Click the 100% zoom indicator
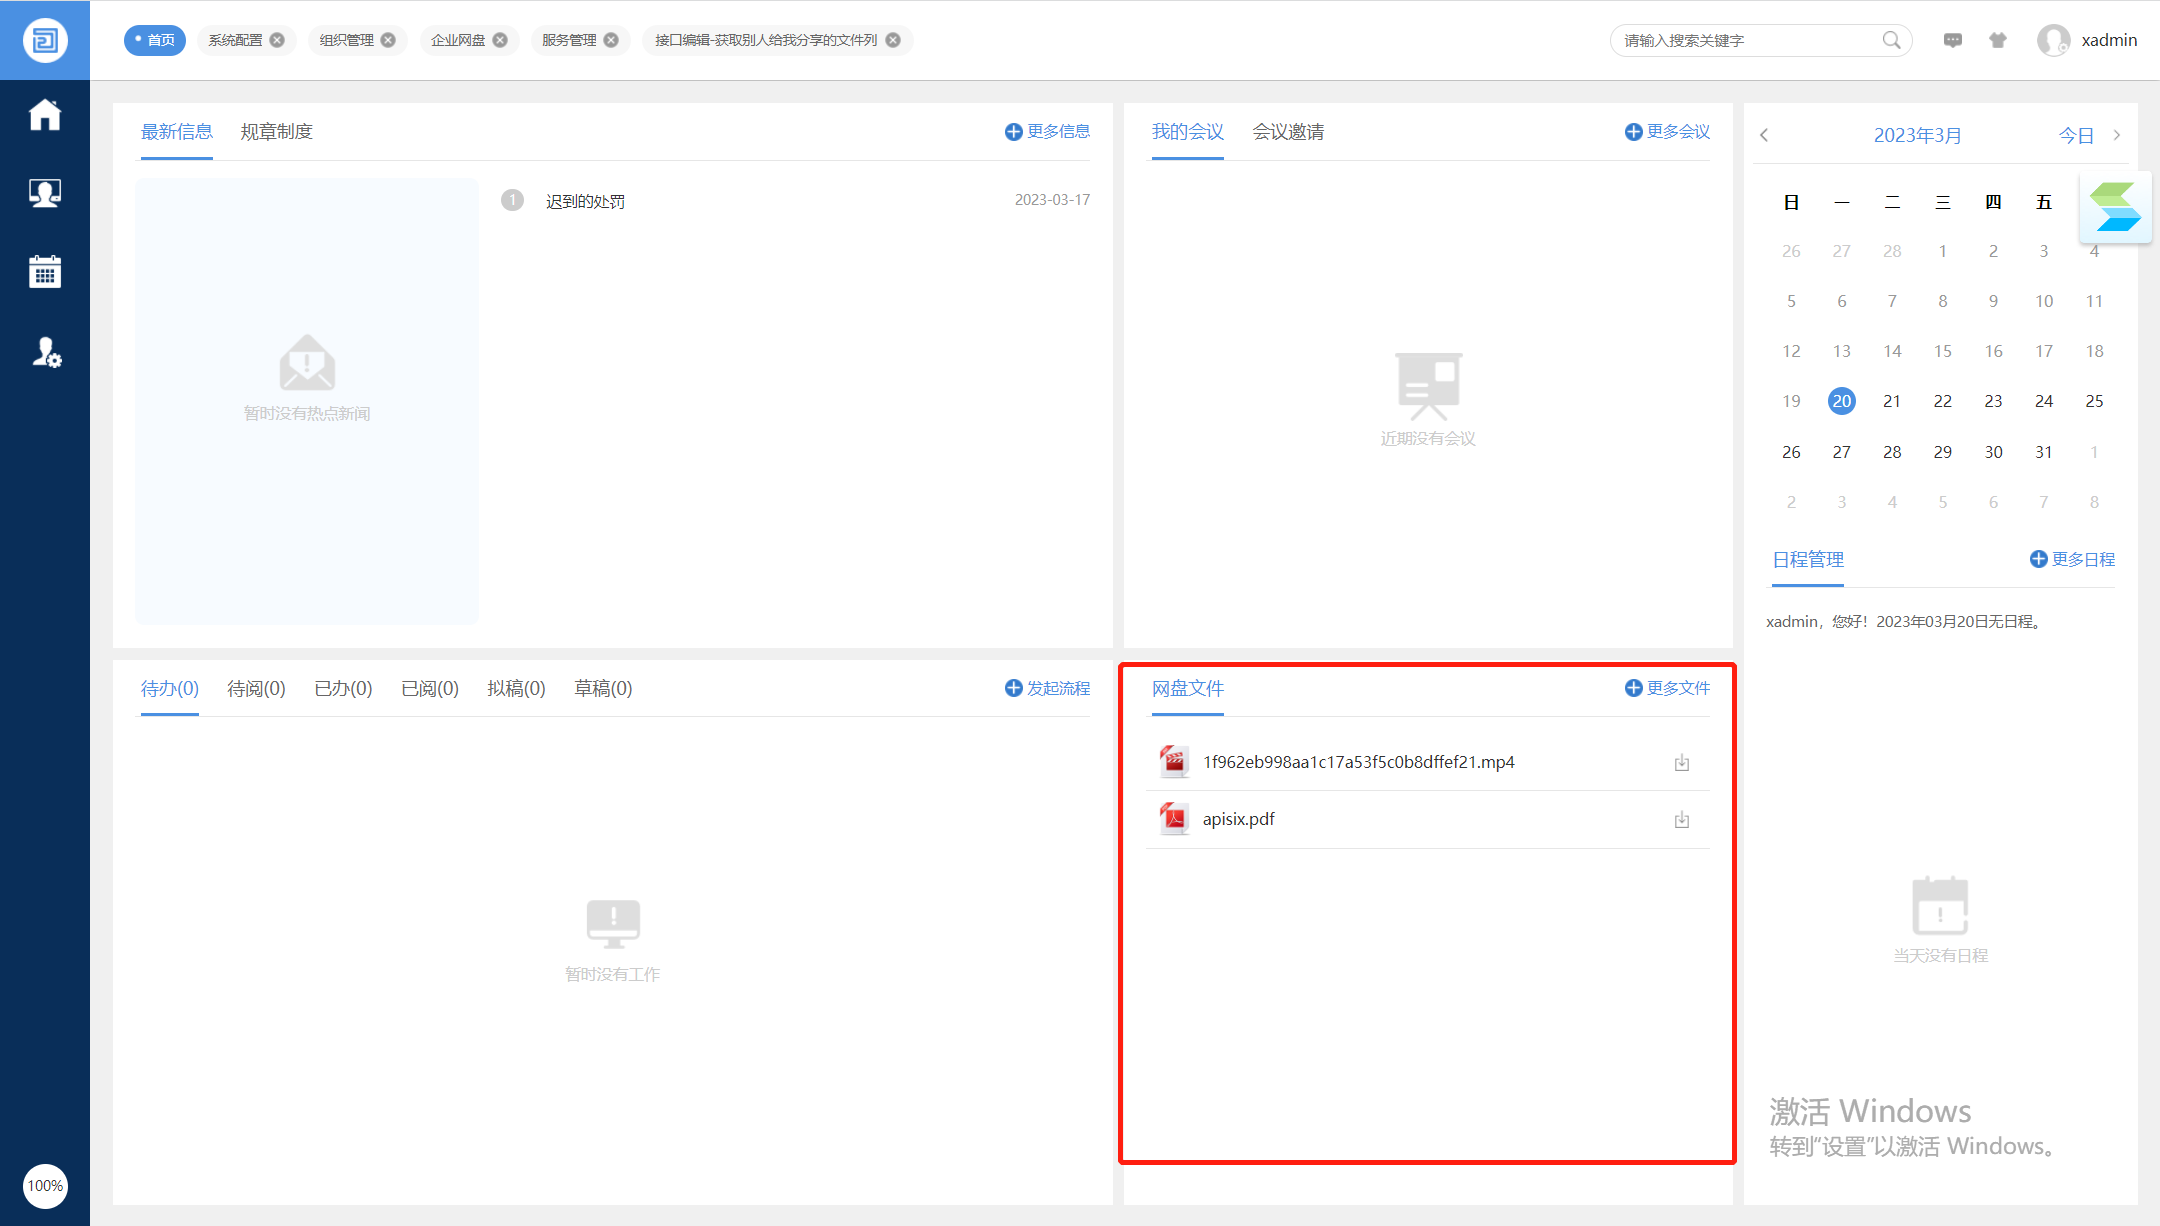 pos(45,1186)
